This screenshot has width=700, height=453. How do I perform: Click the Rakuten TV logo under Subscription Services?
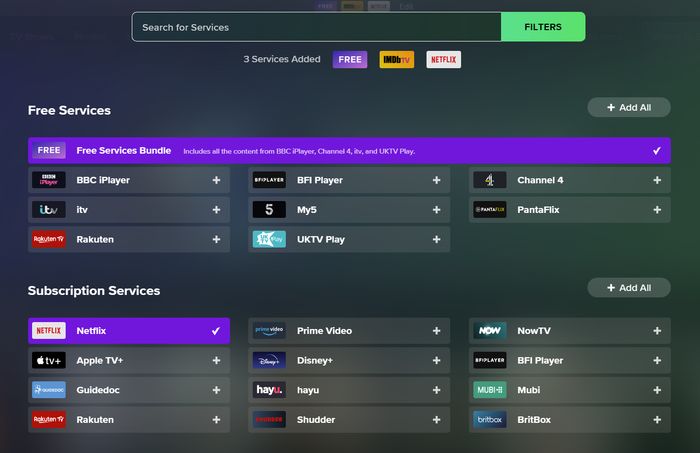pyautogui.click(x=49, y=420)
